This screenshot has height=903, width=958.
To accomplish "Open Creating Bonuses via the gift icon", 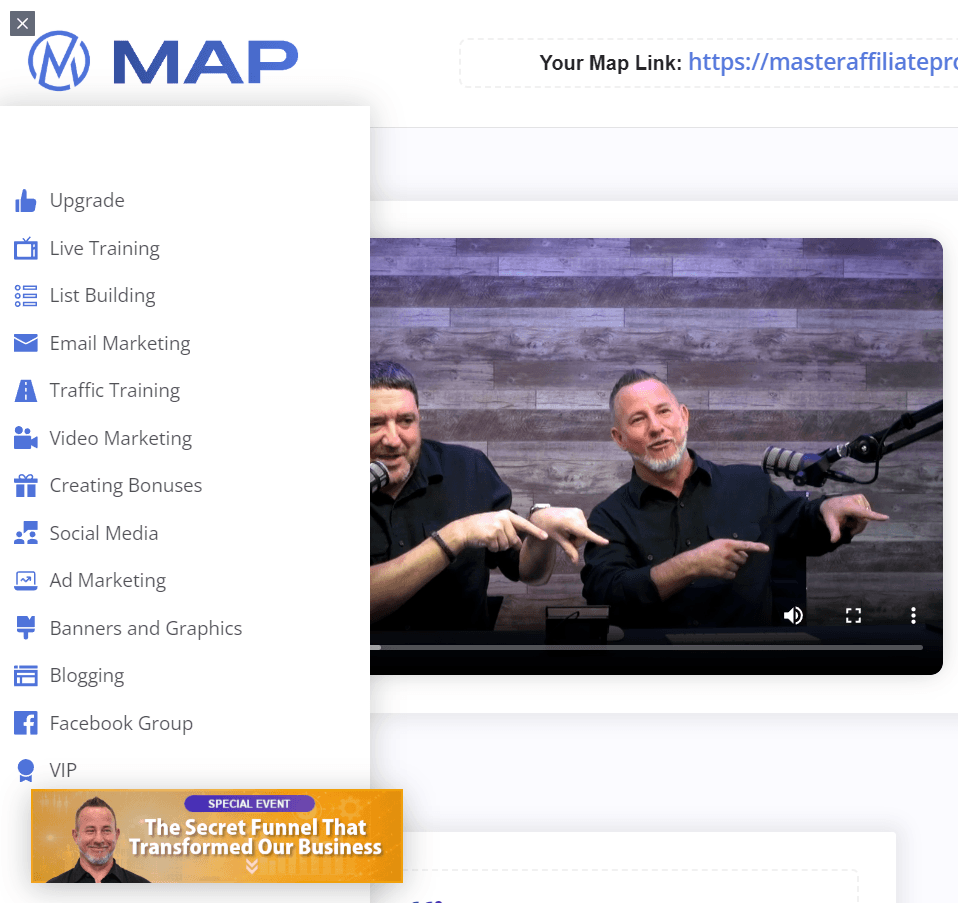I will click(25, 485).
